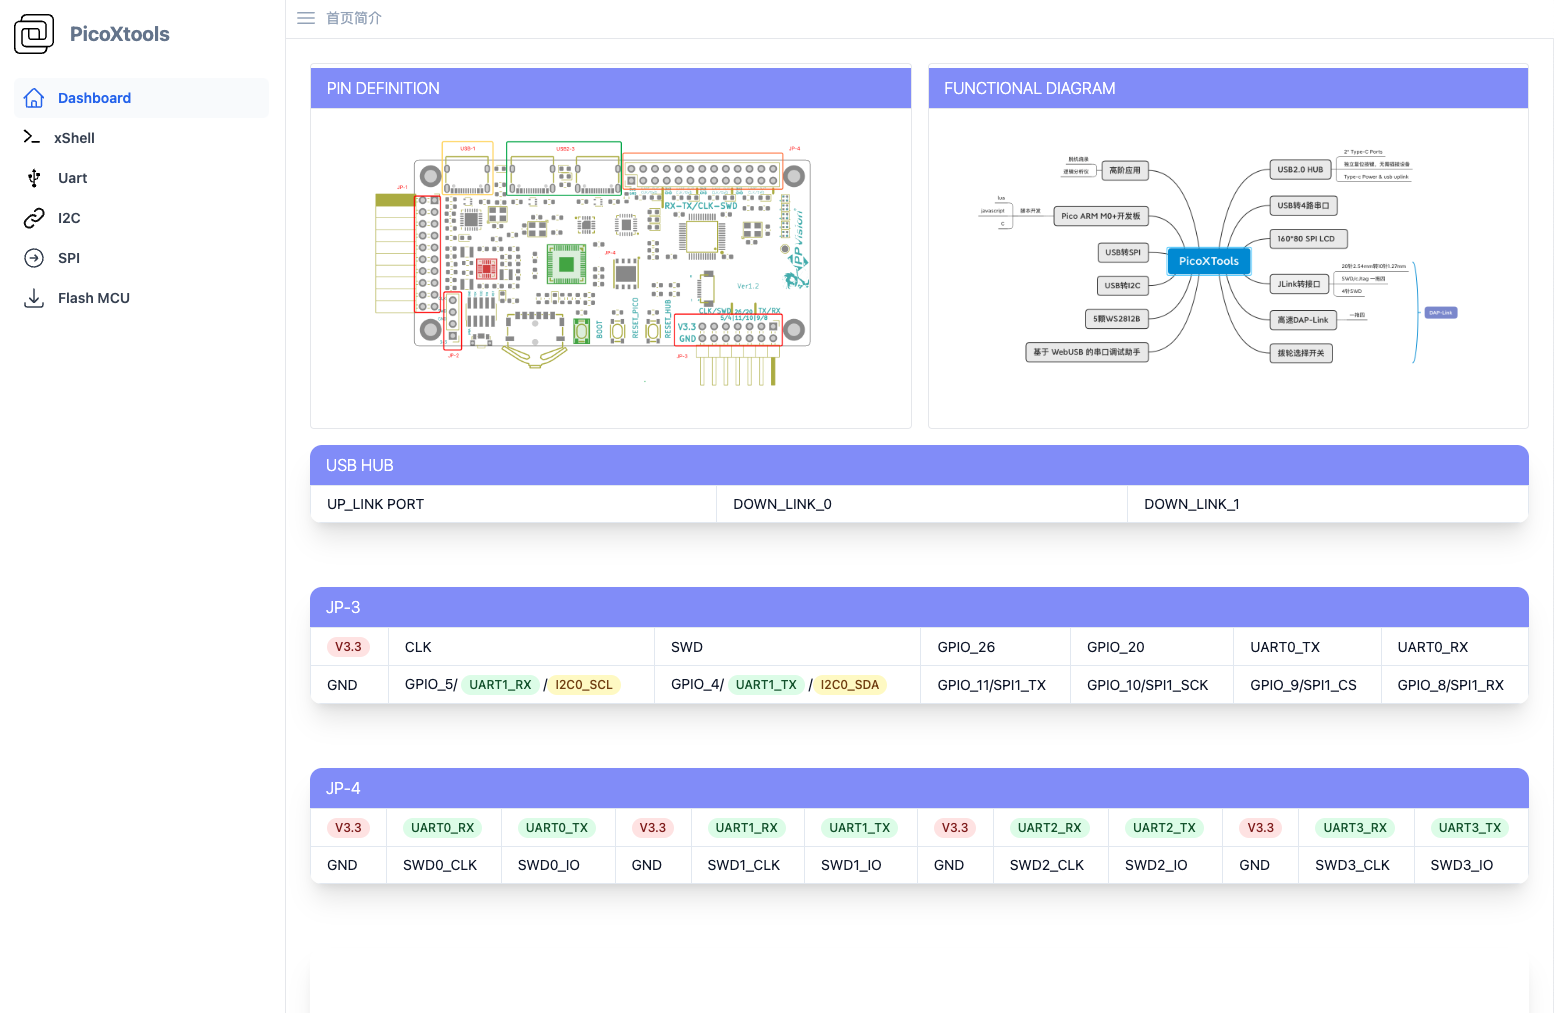Click the SWD2_IO cell
Screen dimensions: 1554x1013
pyautogui.click(x=1165, y=865)
